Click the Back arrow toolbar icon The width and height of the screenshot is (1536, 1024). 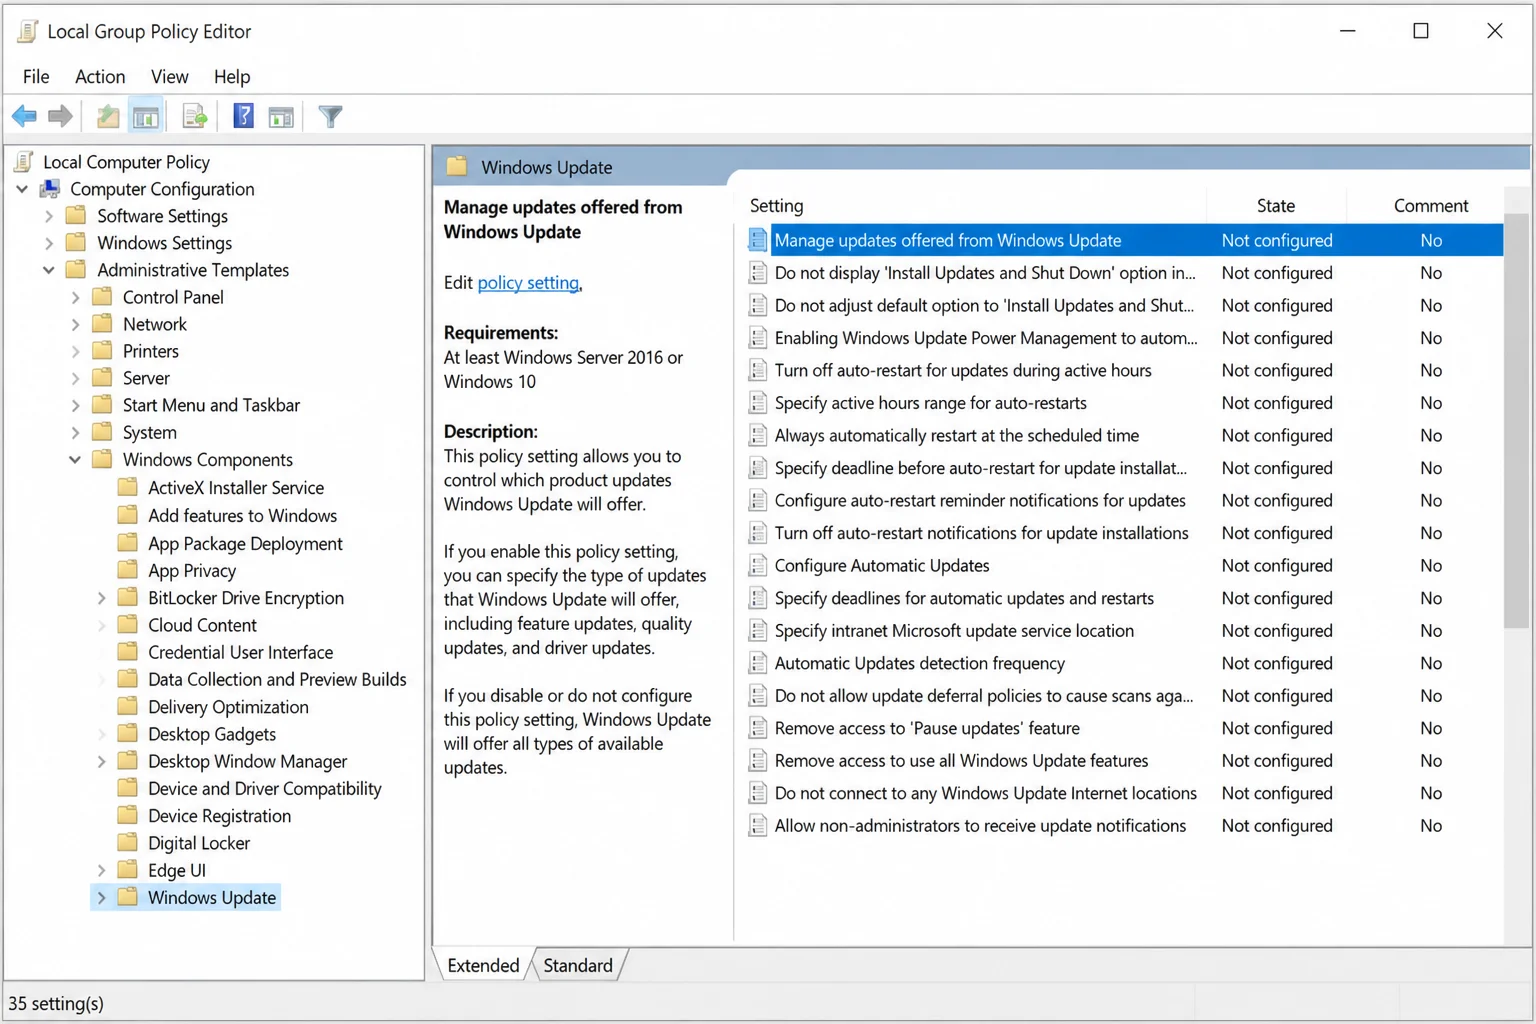24,116
